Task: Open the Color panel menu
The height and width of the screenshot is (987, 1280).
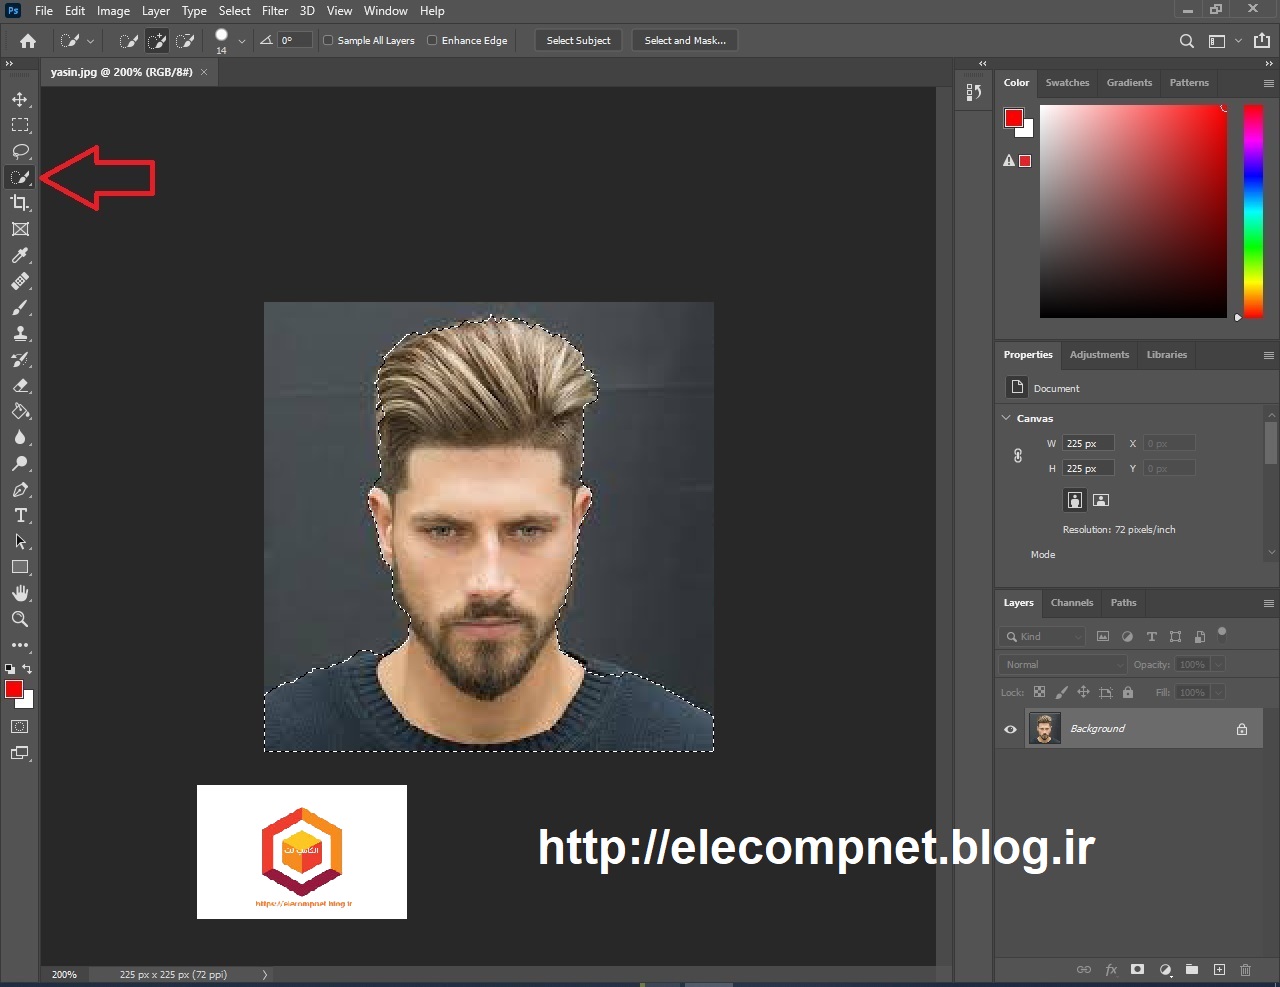Action: pyautogui.click(x=1268, y=83)
